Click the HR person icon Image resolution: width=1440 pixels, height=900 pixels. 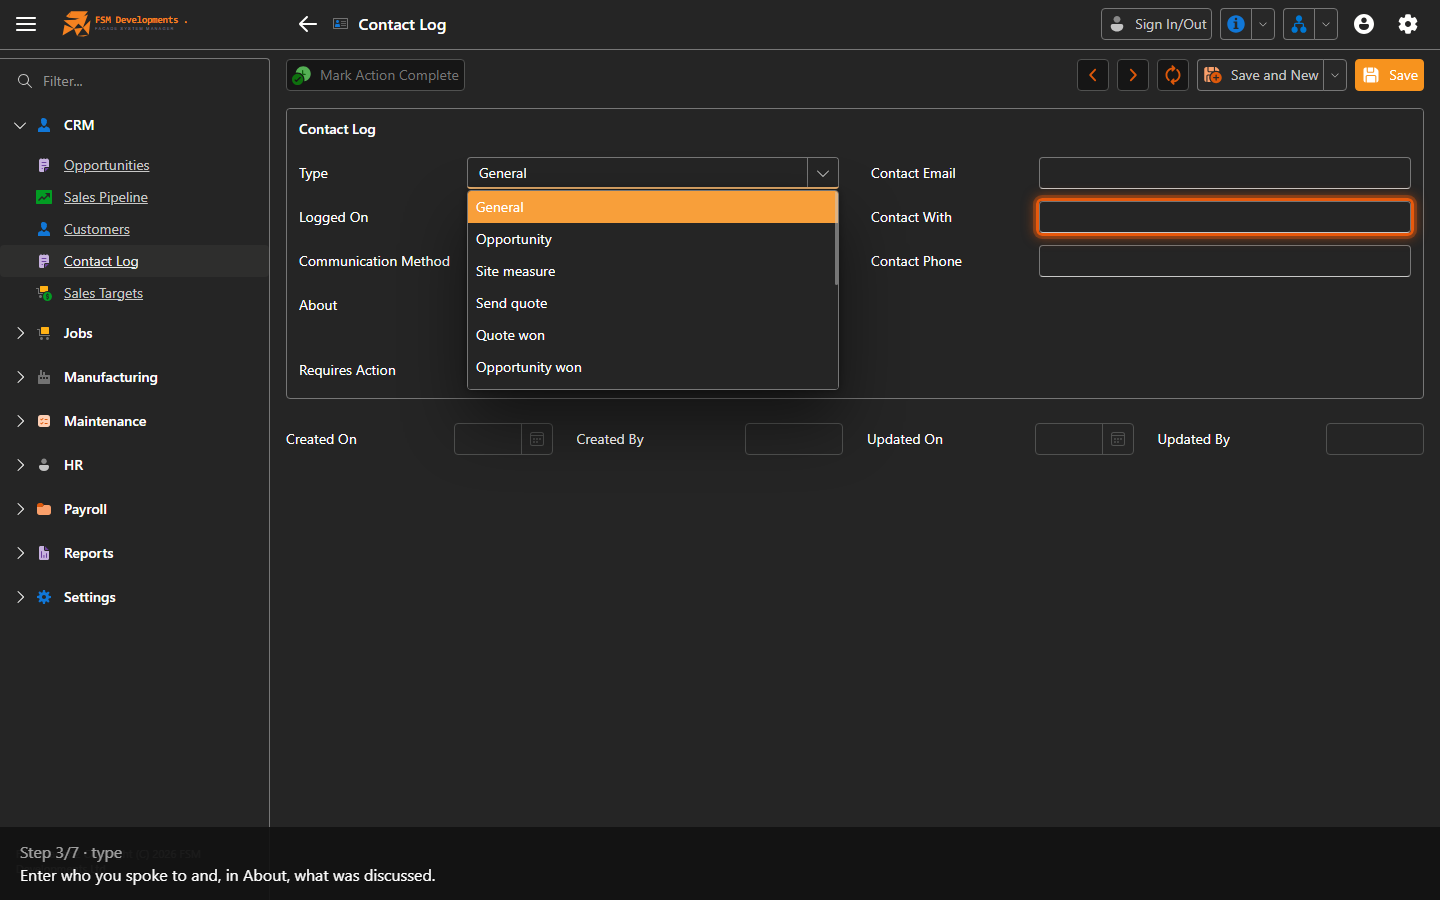[44, 465]
